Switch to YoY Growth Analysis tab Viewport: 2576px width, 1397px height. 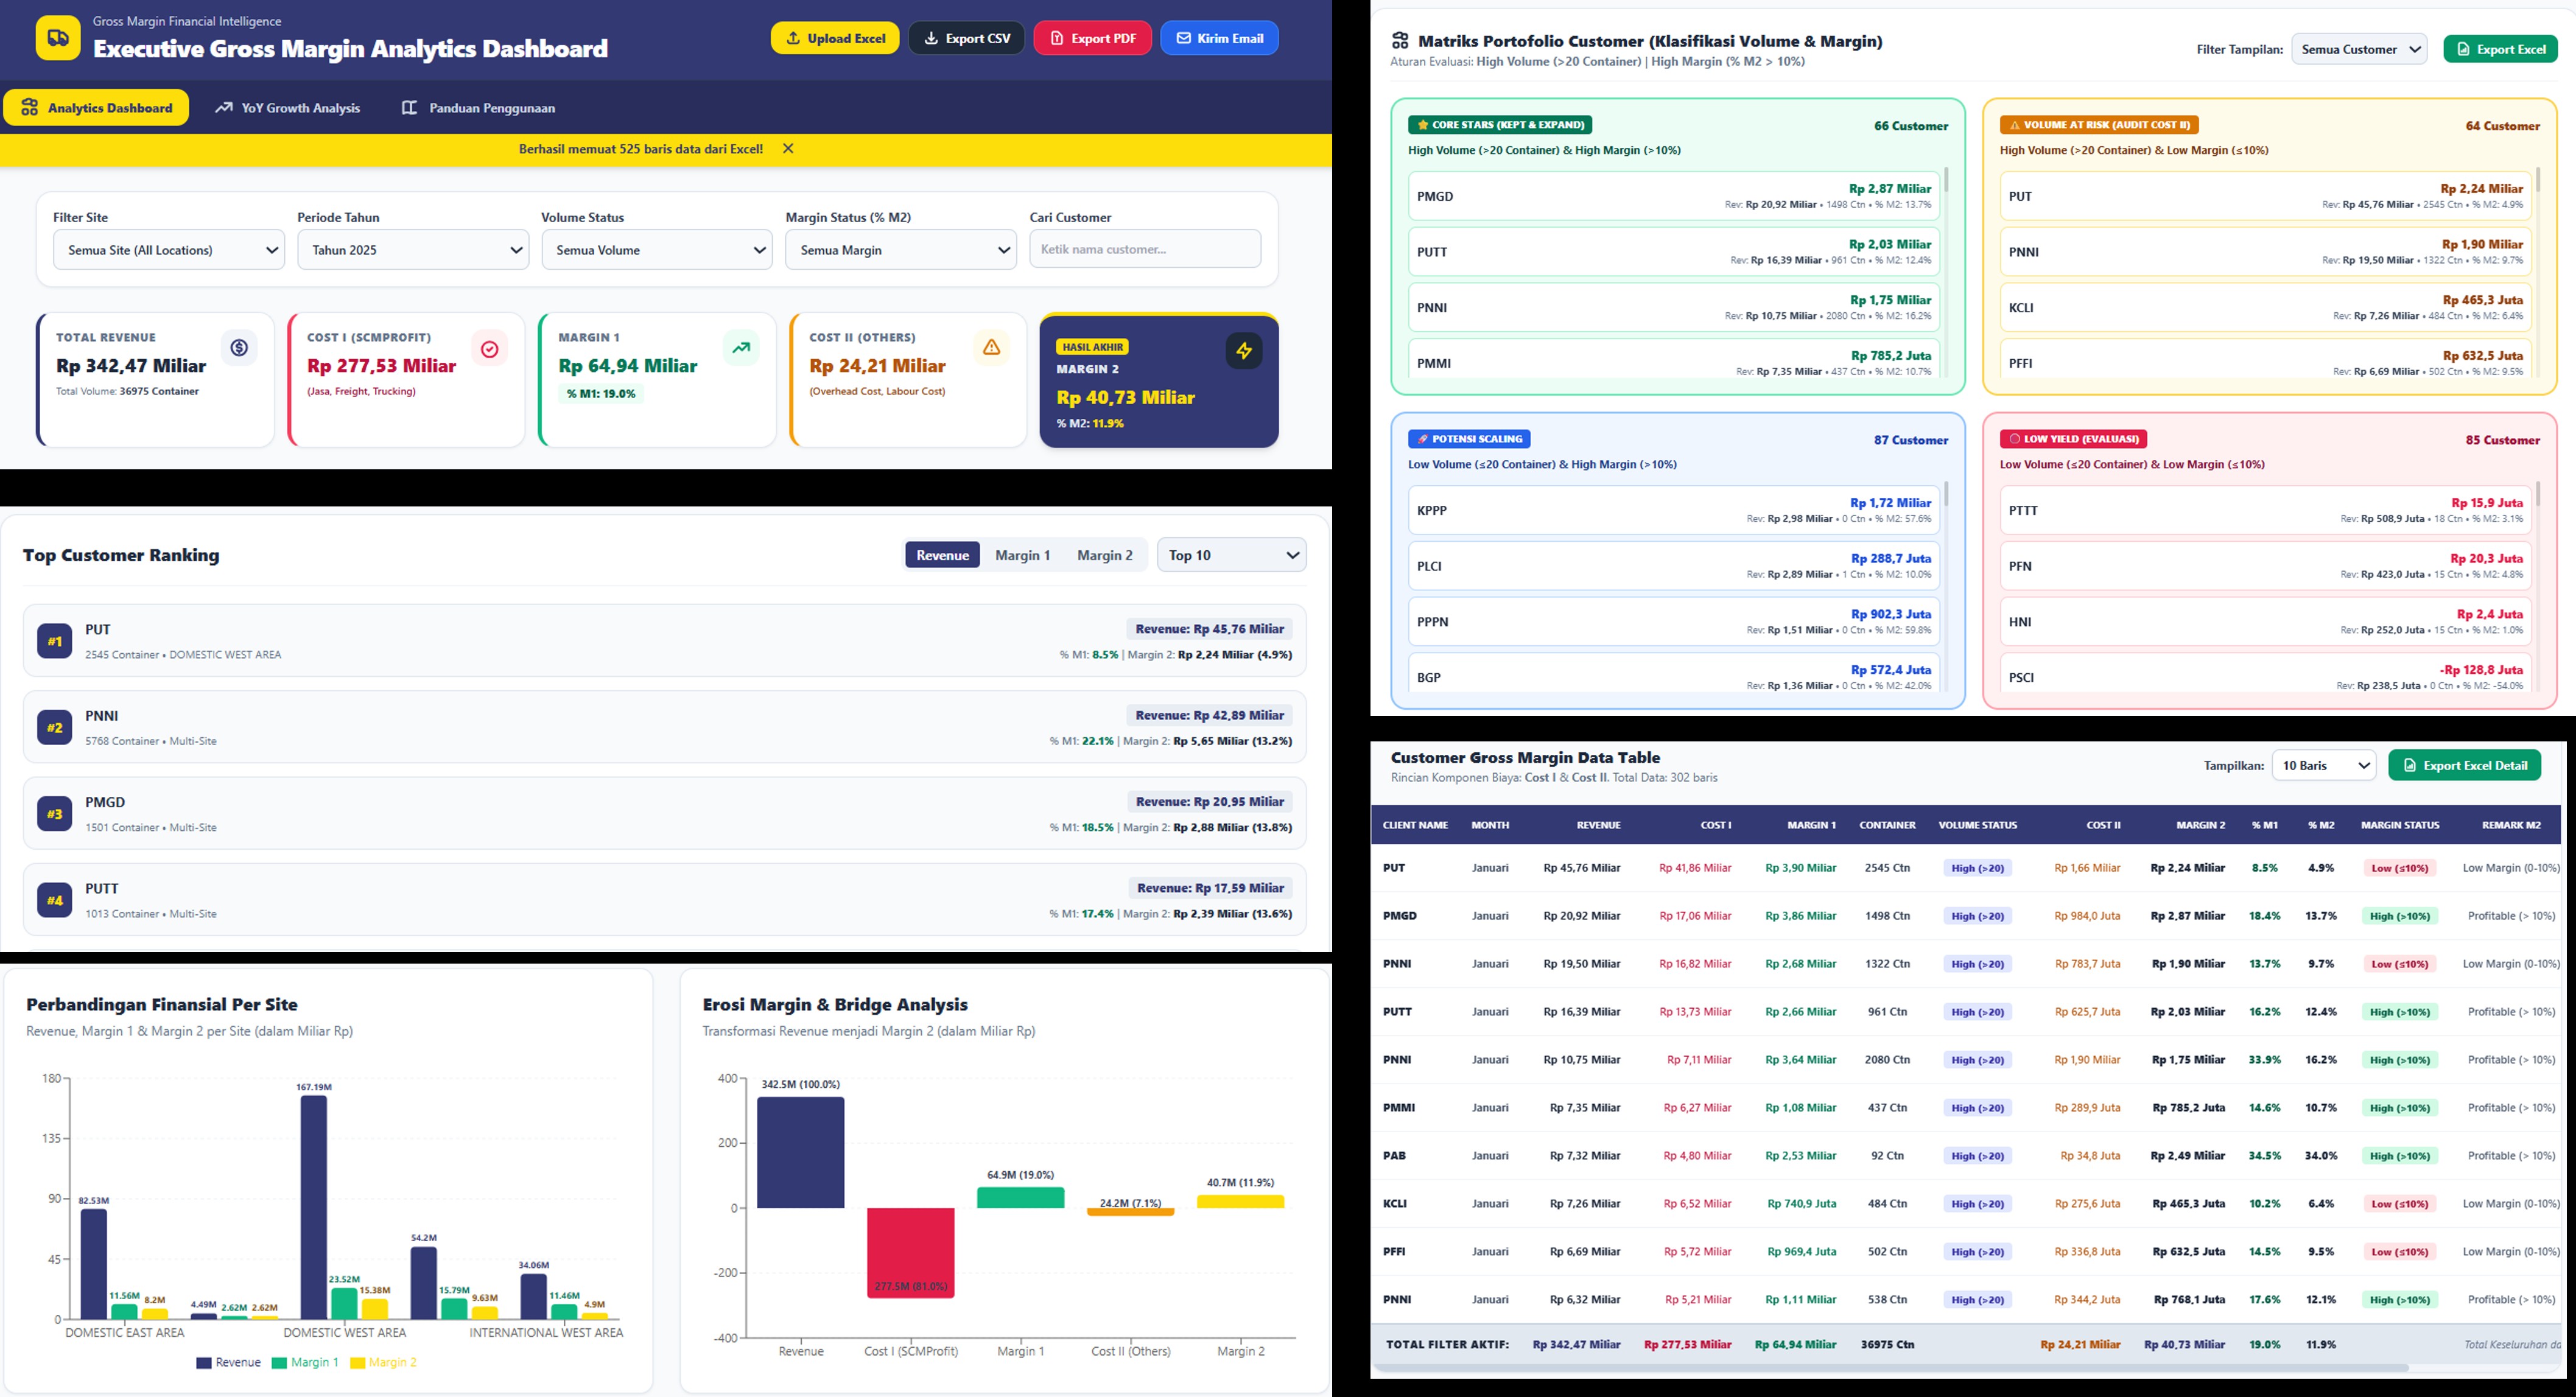[x=288, y=108]
